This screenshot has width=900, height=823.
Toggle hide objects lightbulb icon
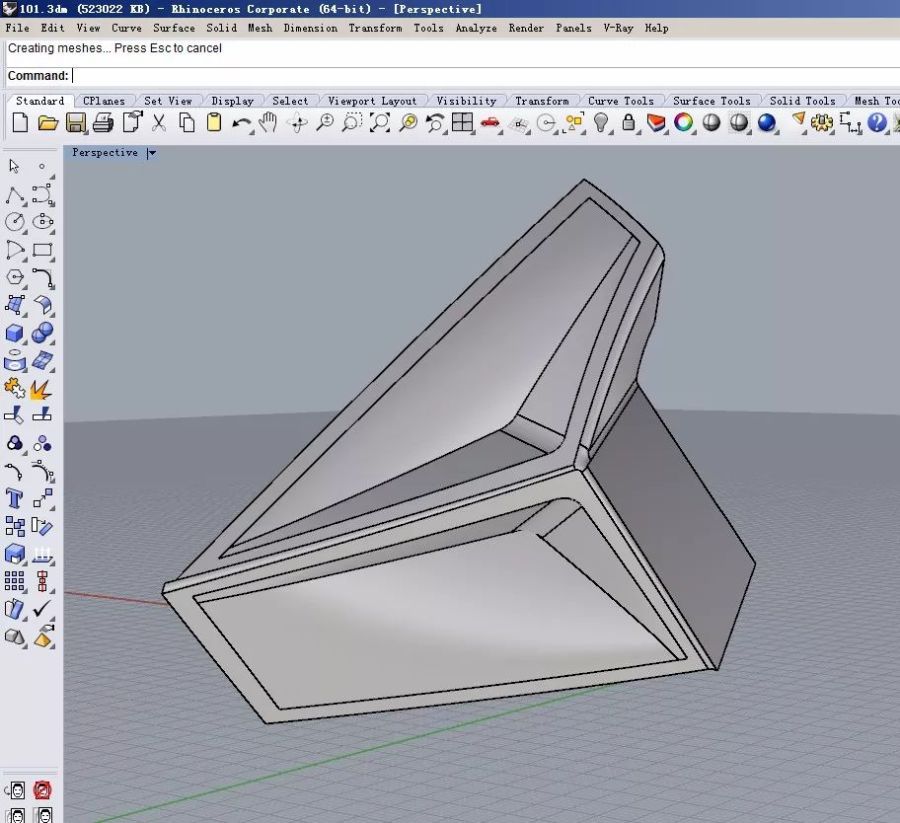[601, 123]
